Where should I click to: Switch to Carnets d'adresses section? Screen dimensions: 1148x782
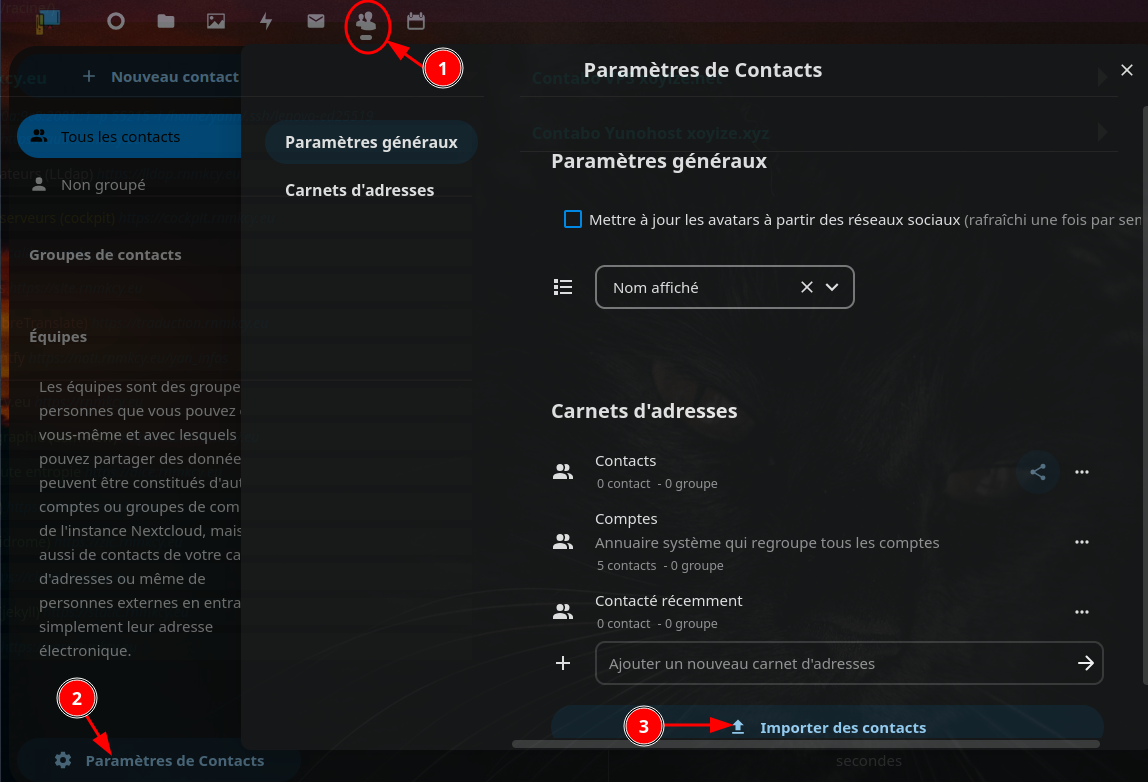click(359, 190)
